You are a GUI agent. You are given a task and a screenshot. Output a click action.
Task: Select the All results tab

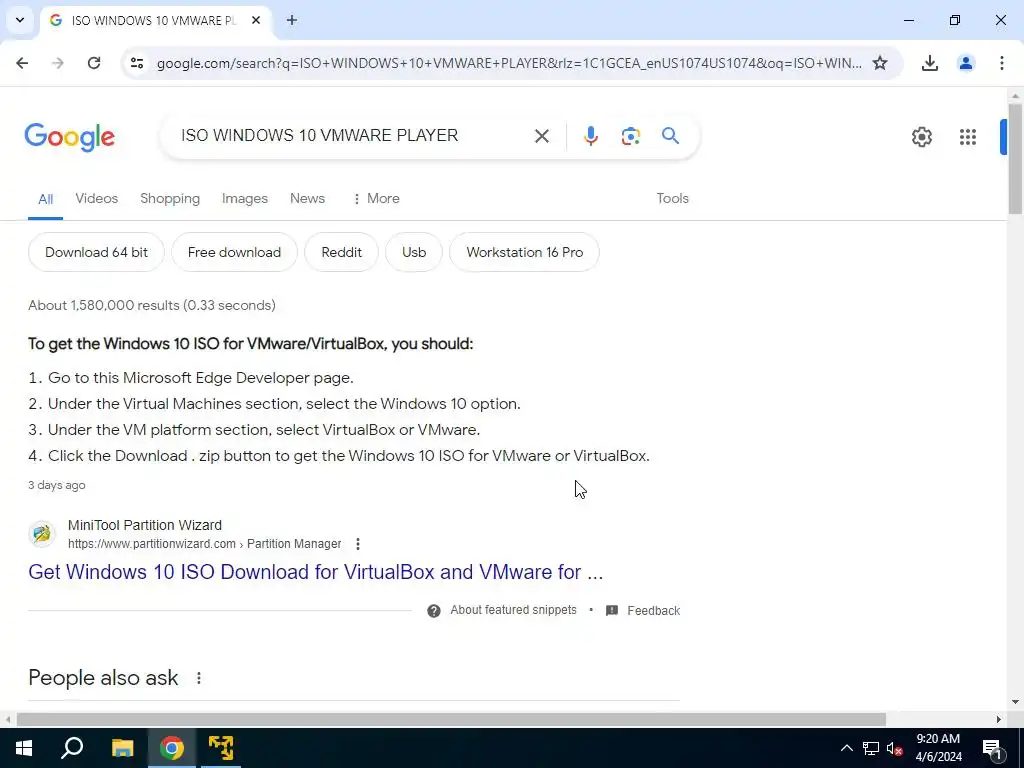[45, 199]
